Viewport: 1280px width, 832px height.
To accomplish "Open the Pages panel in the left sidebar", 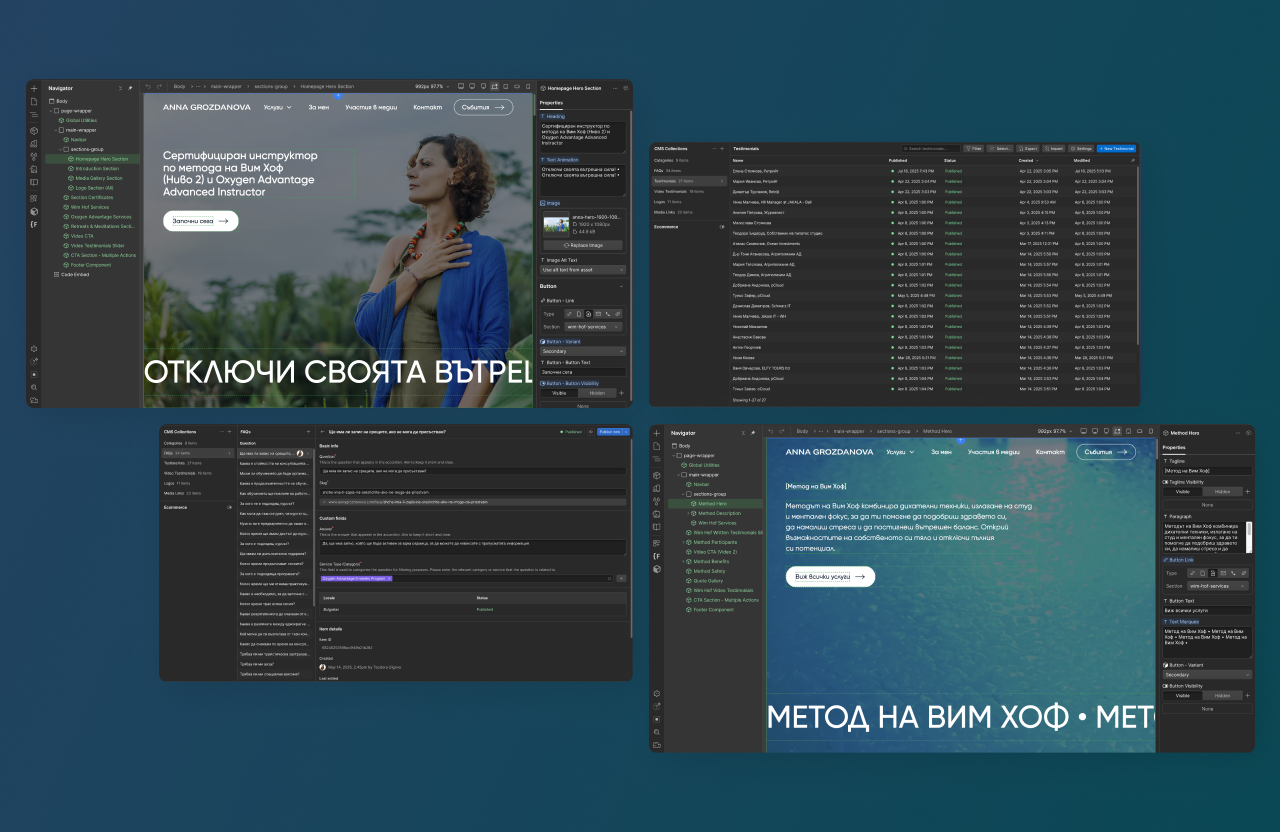I will (x=33, y=103).
